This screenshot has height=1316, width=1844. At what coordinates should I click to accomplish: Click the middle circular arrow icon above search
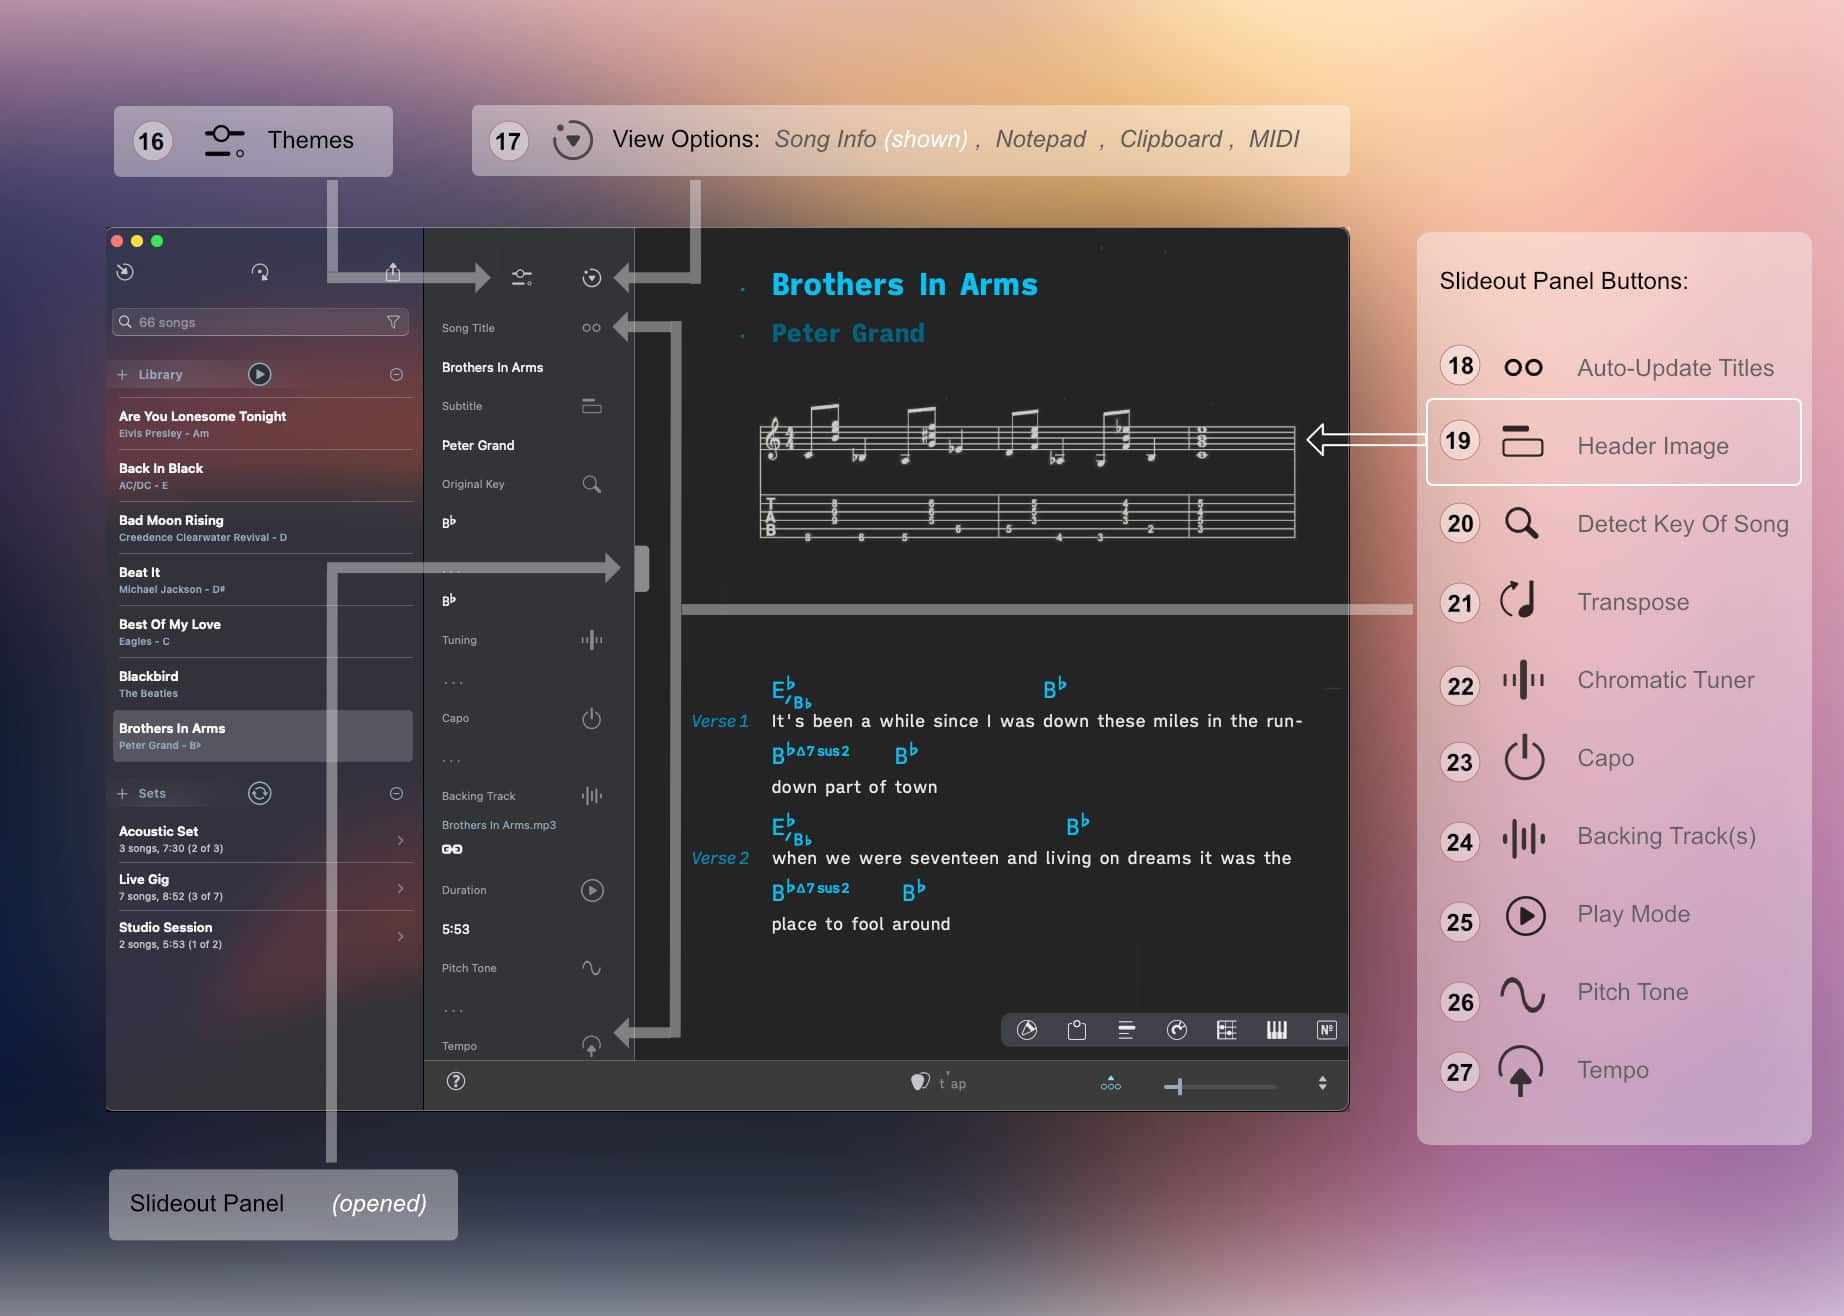(x=260, y=272)
